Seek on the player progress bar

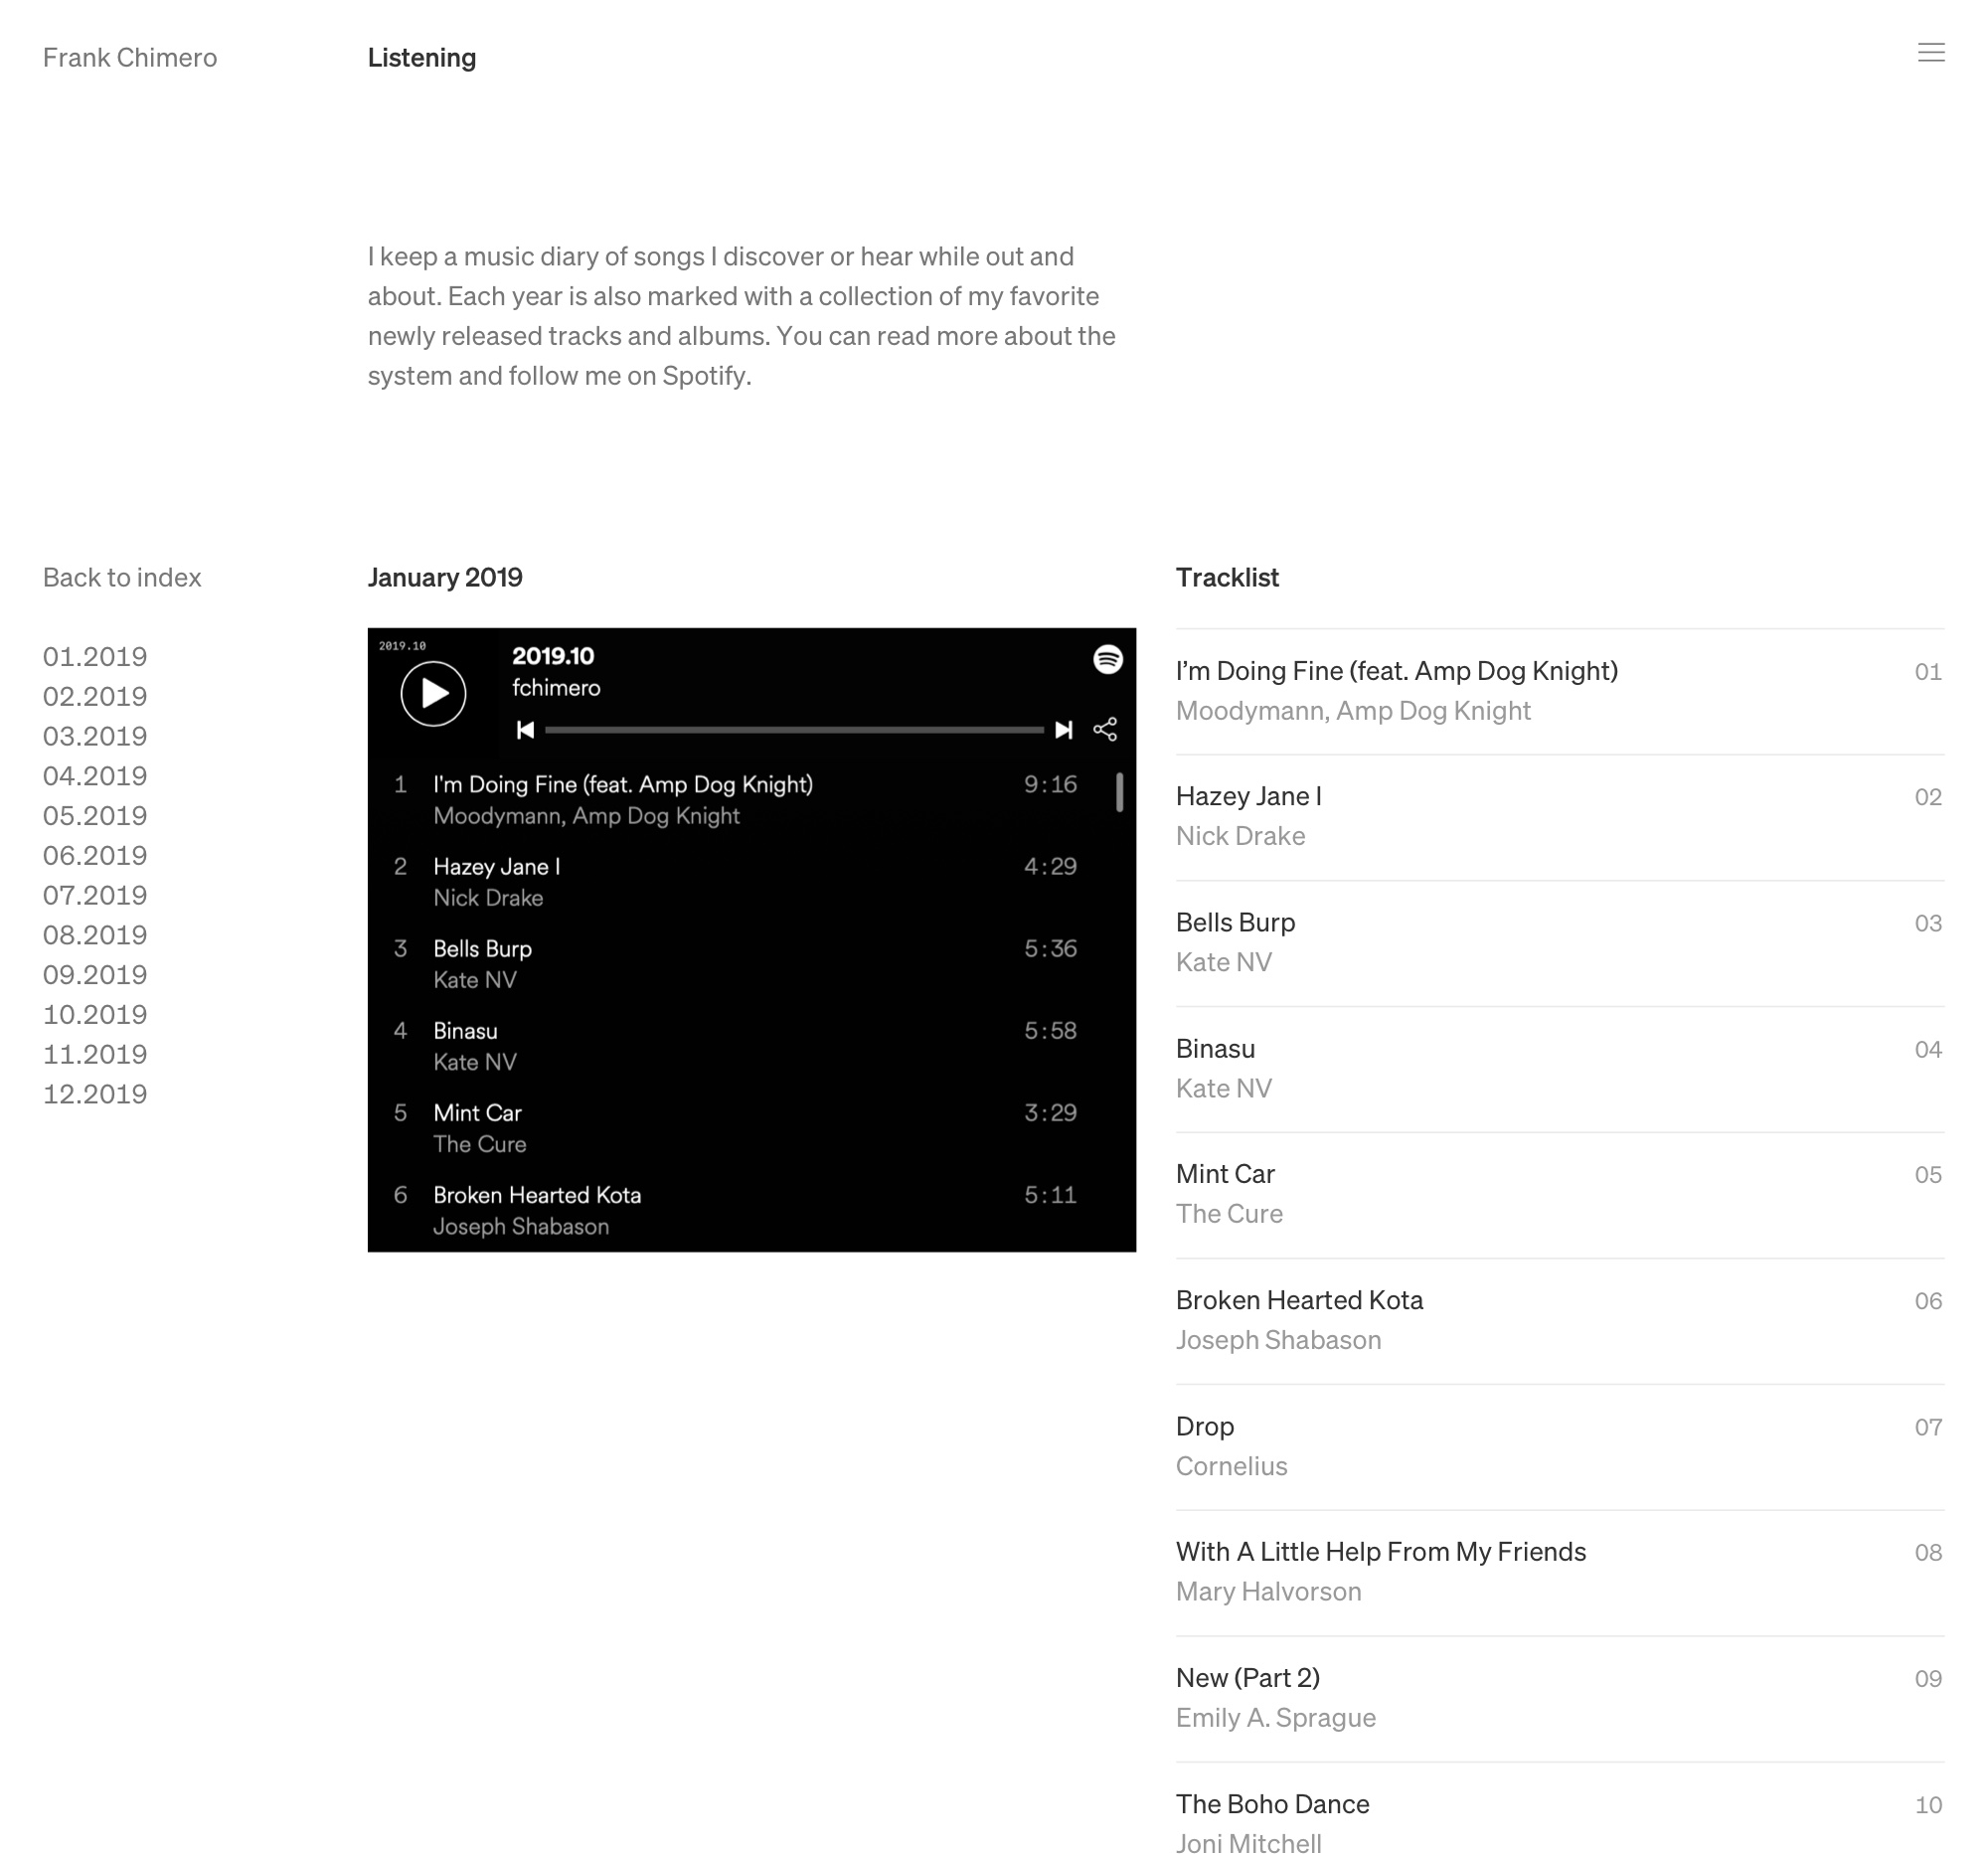coord(794,730)
